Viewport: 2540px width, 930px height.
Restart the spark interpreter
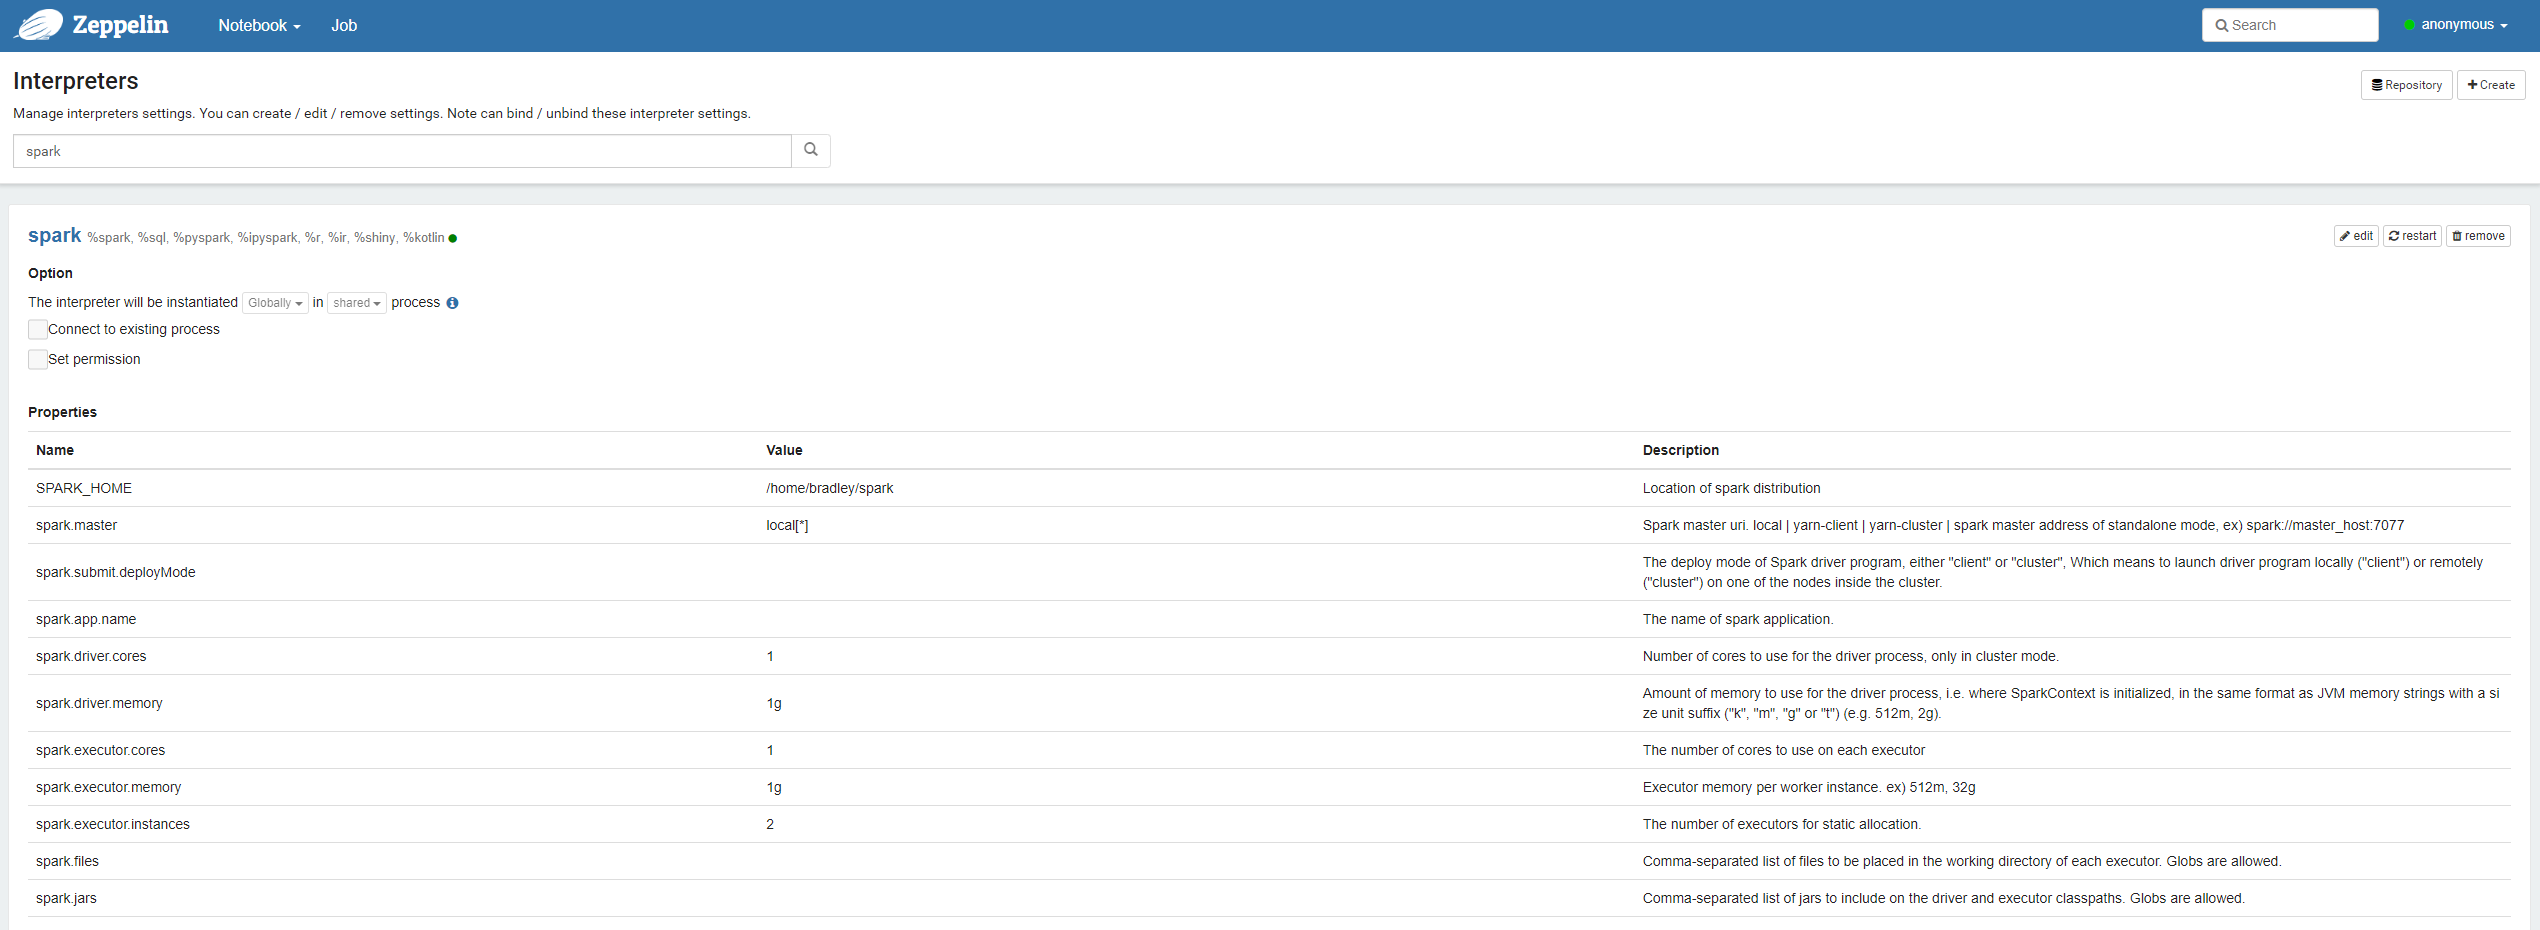click(x=2412, y=236)
